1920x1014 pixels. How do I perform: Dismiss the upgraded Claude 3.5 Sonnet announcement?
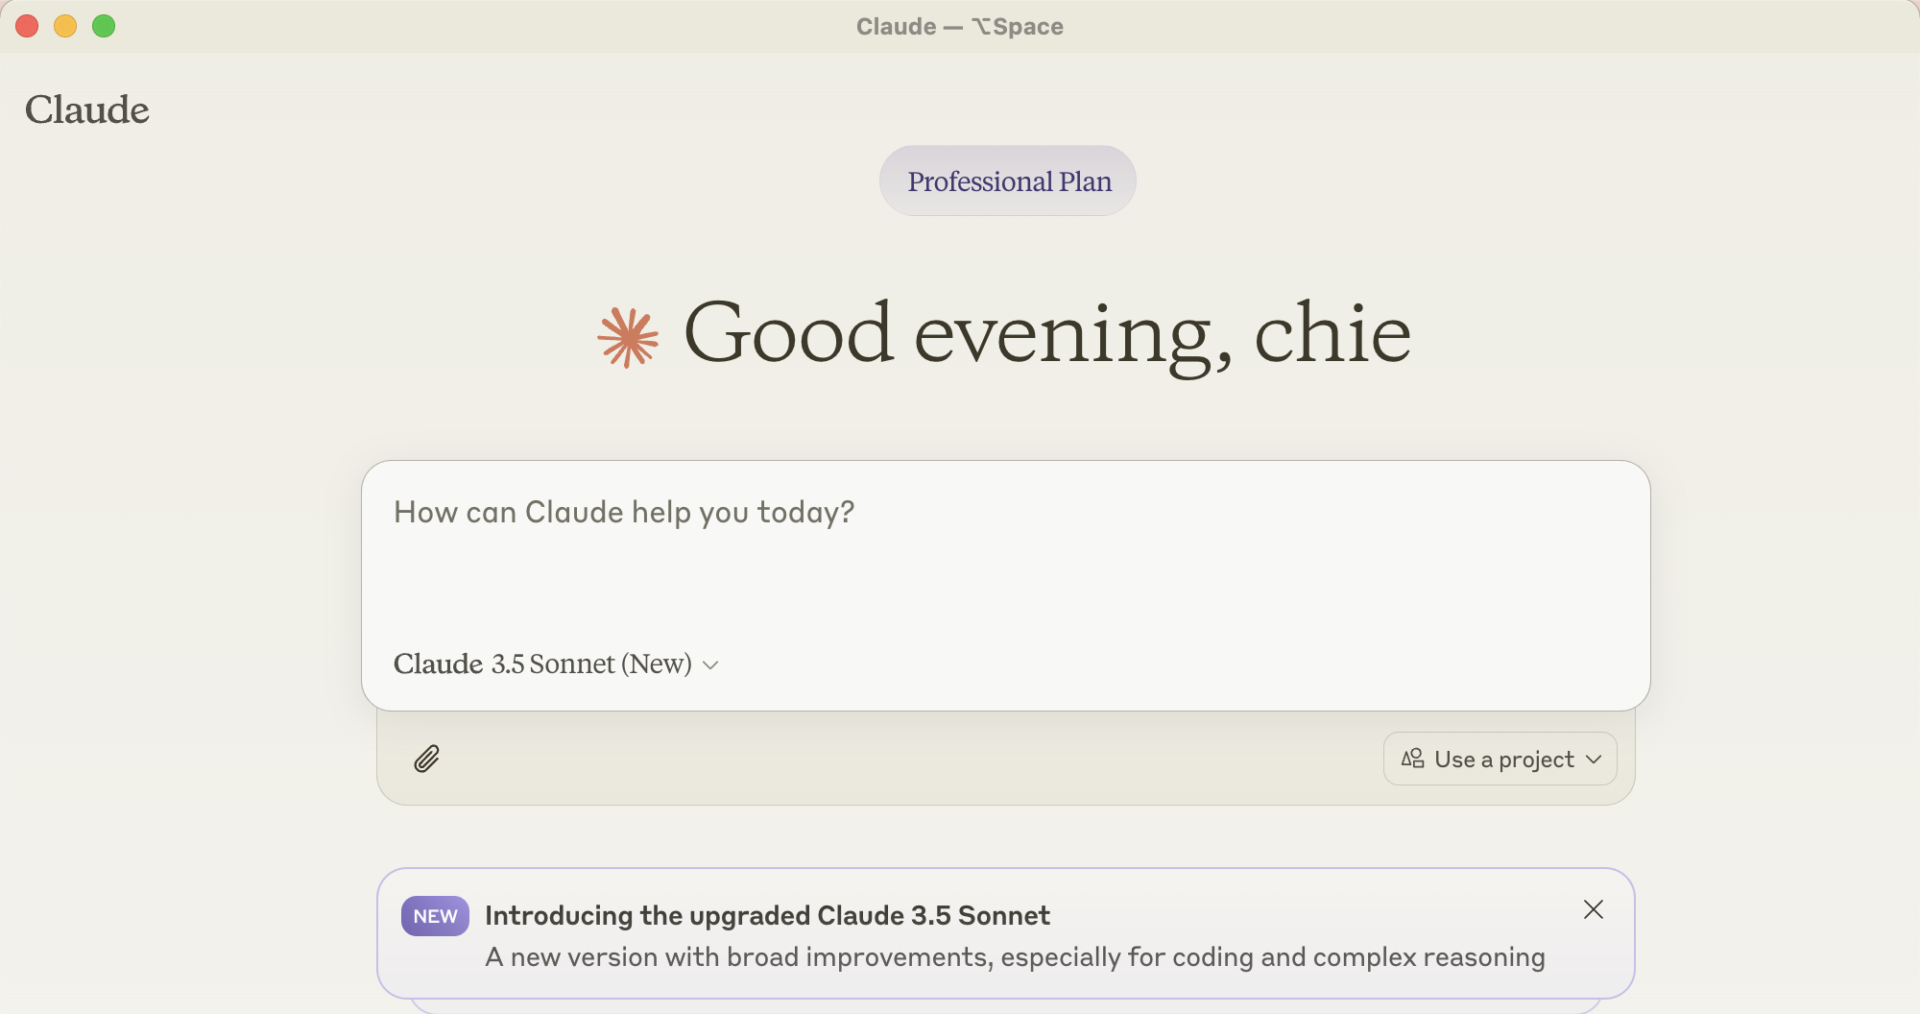tap(1593, 910)
